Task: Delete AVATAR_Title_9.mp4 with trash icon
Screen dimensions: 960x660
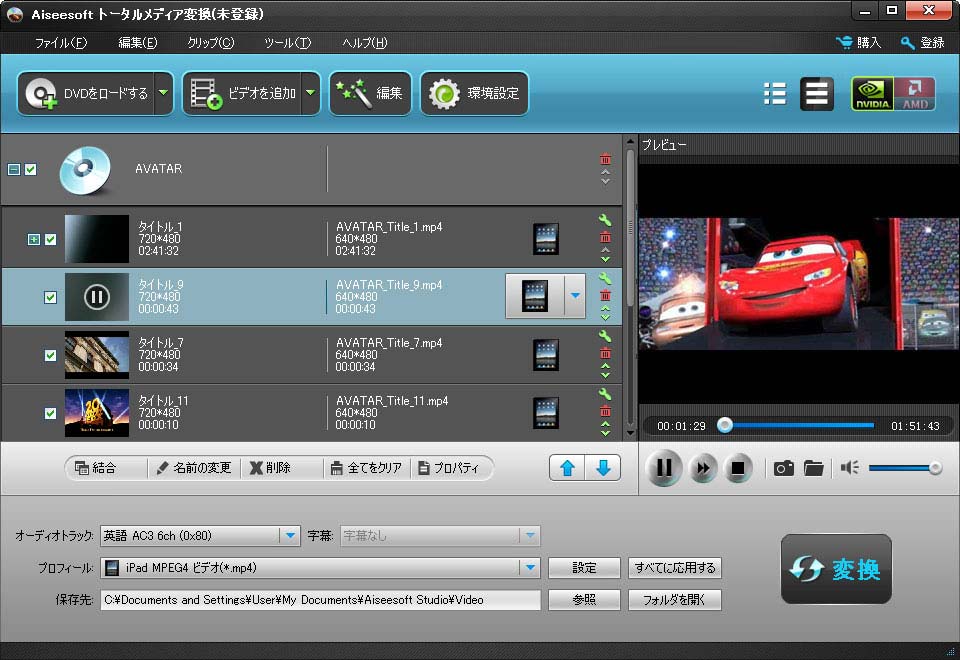Action: tap(605, 295)
